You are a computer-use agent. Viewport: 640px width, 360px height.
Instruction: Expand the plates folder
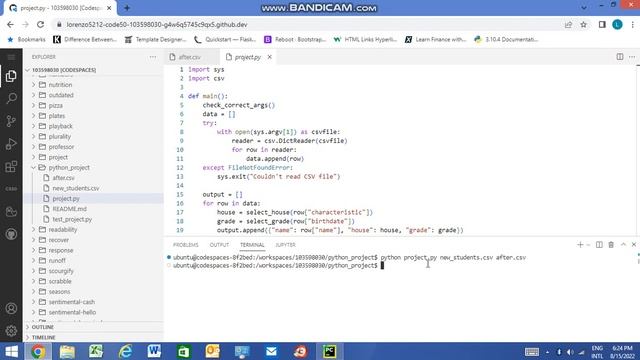pyautogui.click(x=57, y=116)
